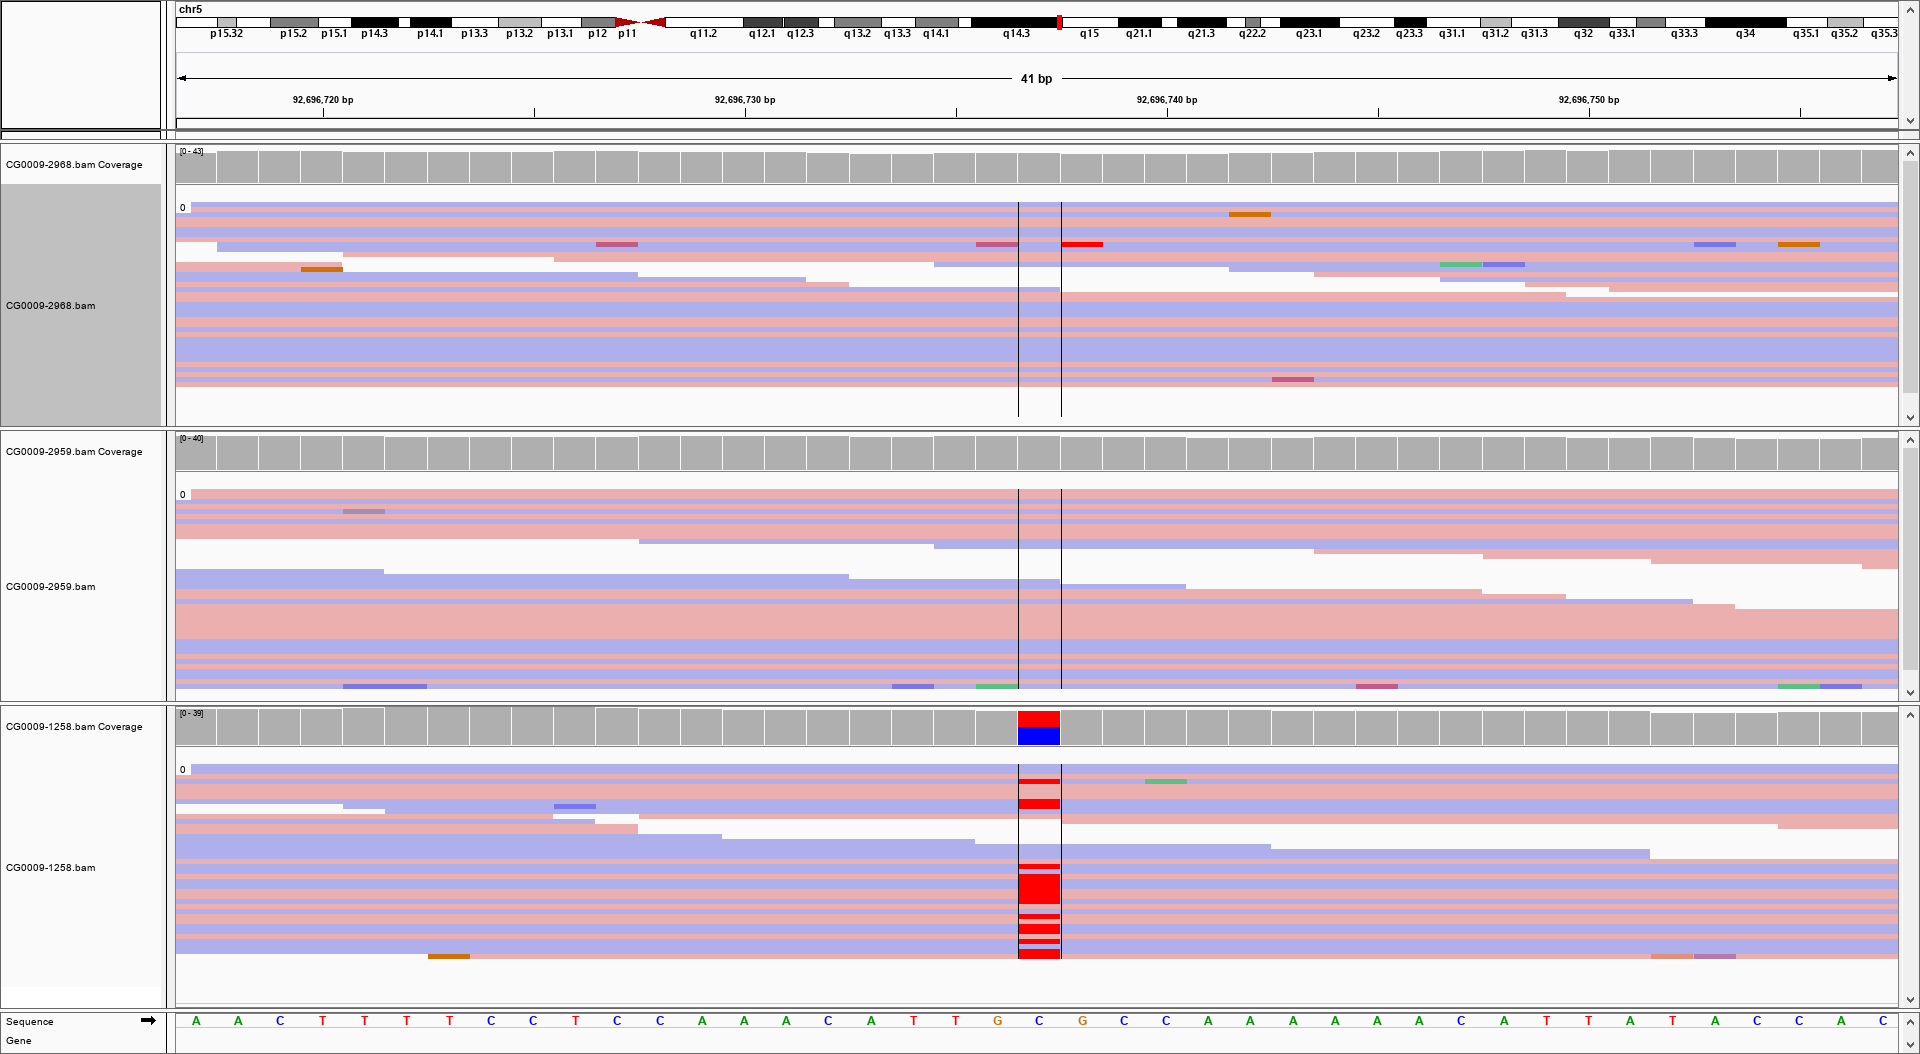Click the 92,696,740 bp ruler position
Viewport: 1920px width, 1054px height.
pos(1166,100)
